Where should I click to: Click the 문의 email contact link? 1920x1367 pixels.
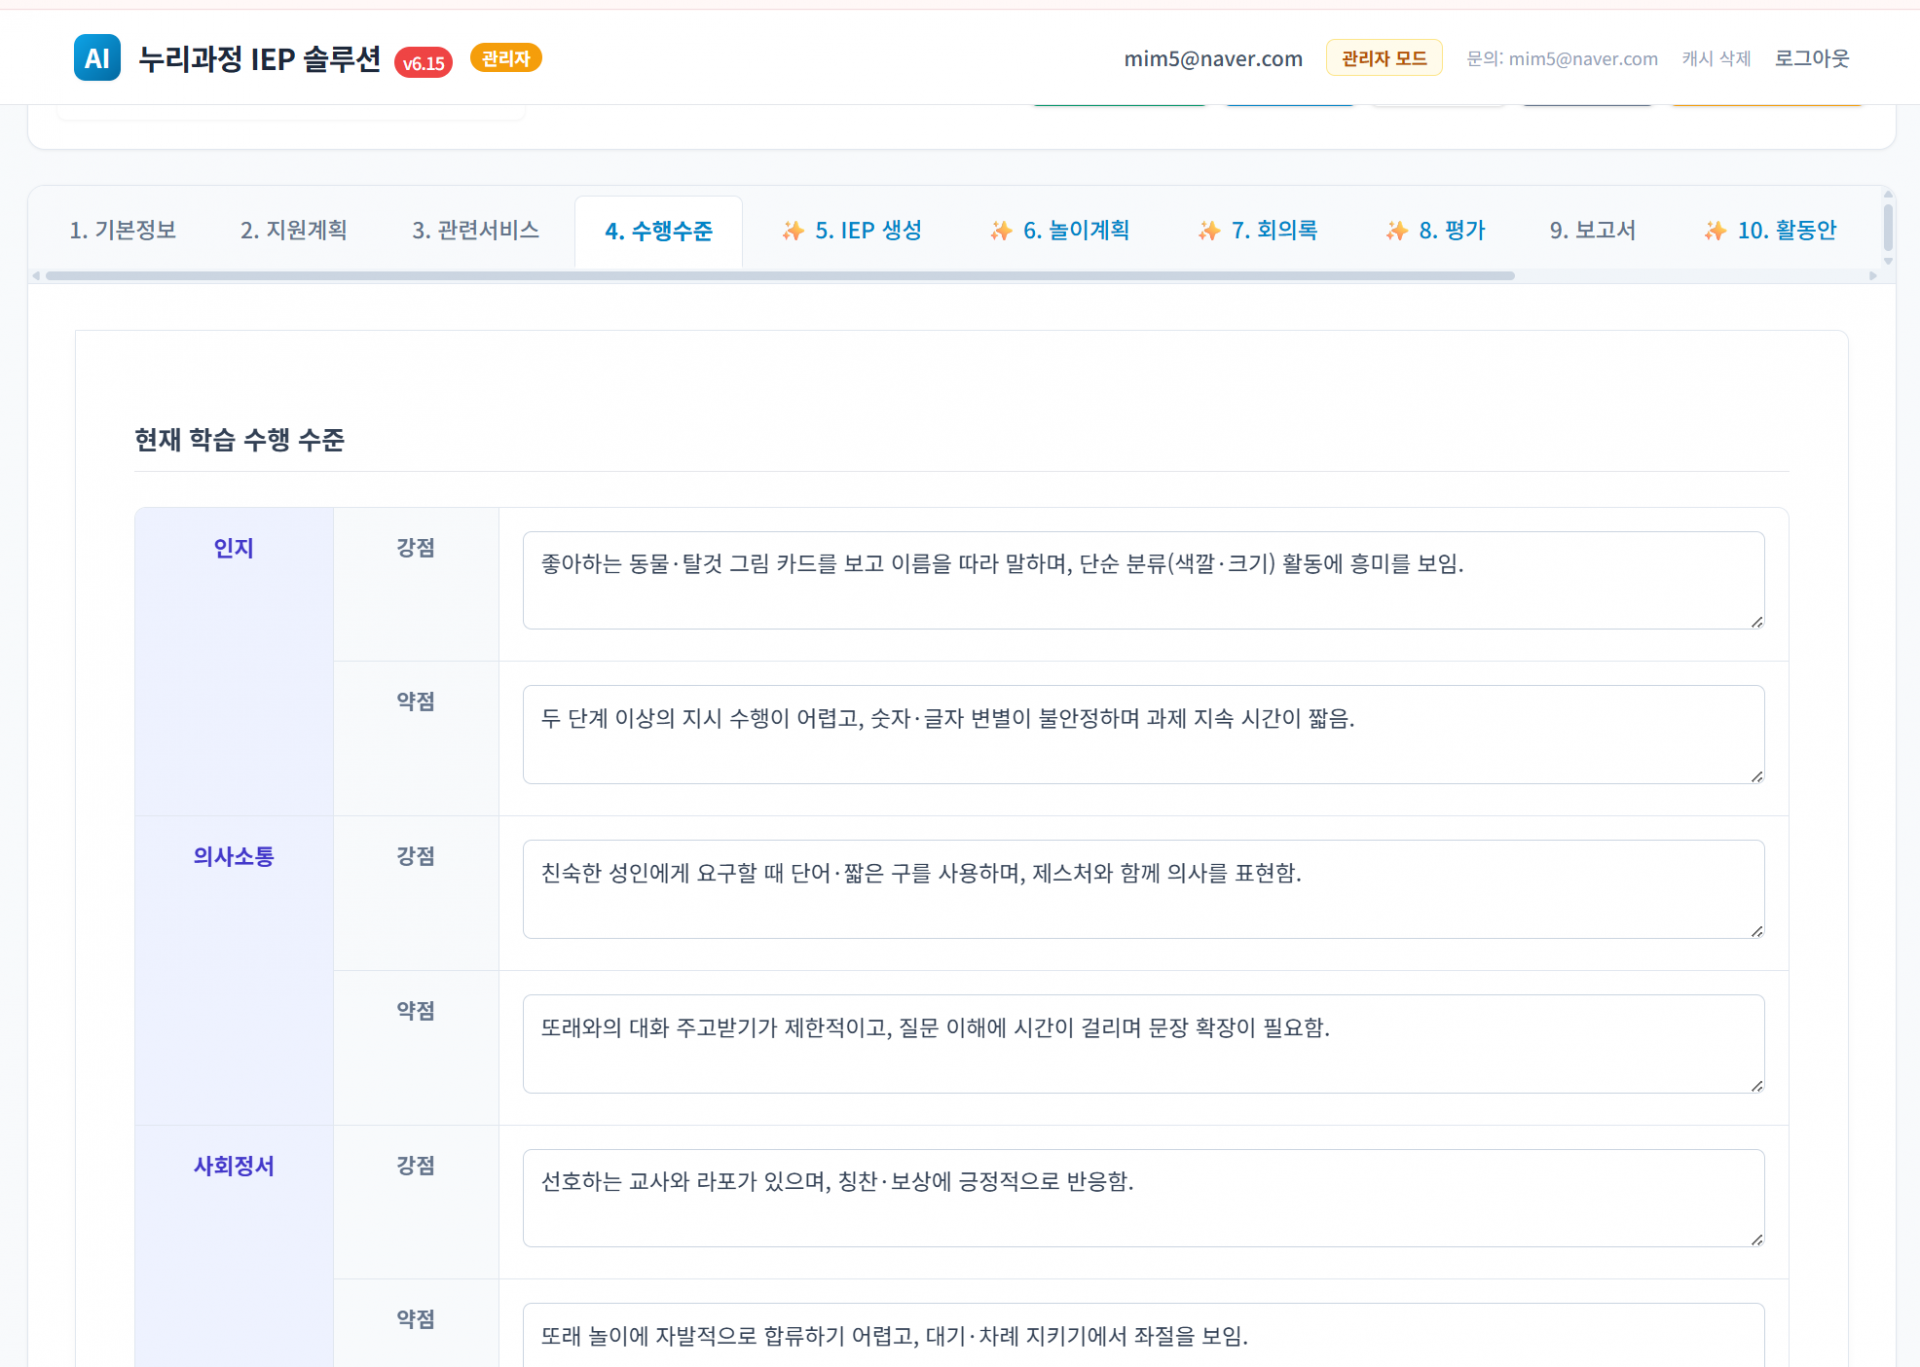pos(1562,59)
